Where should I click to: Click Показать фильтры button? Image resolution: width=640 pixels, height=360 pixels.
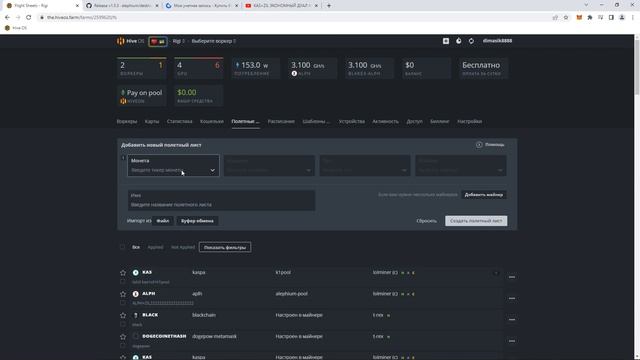point(225,247)
